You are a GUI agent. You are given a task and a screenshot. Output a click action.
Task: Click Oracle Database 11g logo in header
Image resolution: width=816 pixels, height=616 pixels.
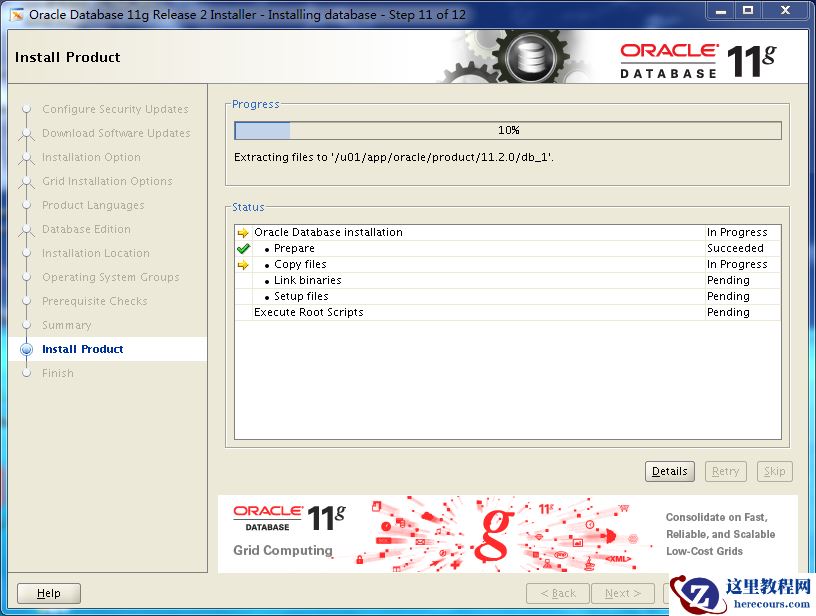[x=698, y=61]
